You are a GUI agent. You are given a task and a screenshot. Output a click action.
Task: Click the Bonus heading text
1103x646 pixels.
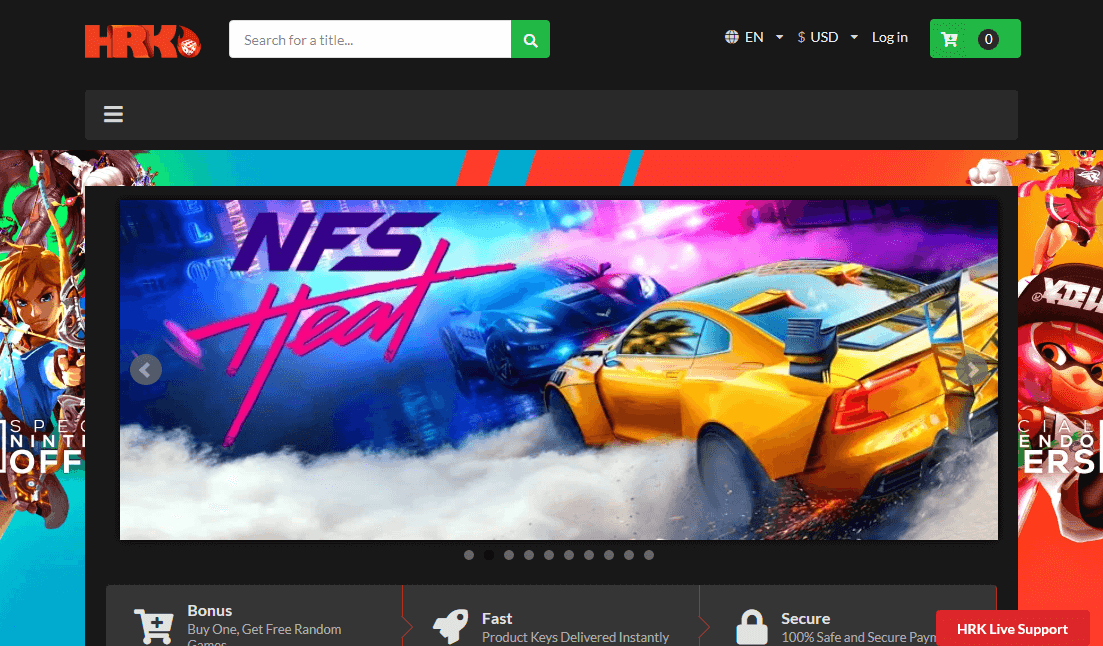click(x=210, y=611)
